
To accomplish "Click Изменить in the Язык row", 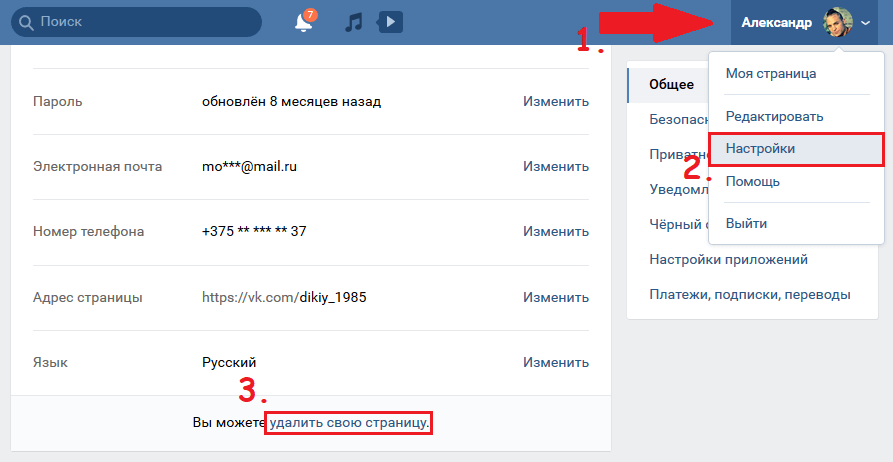I will click(x=556, y=362).
